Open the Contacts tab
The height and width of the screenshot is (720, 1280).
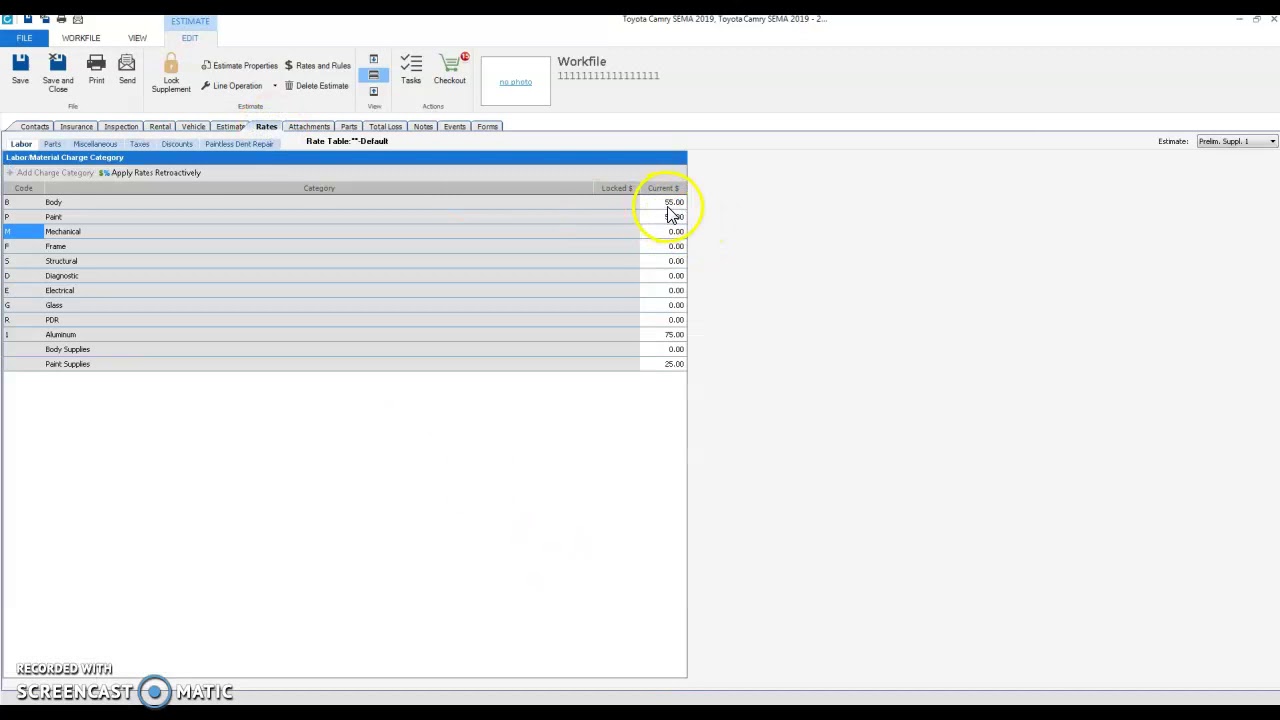[x=34, y=127]
